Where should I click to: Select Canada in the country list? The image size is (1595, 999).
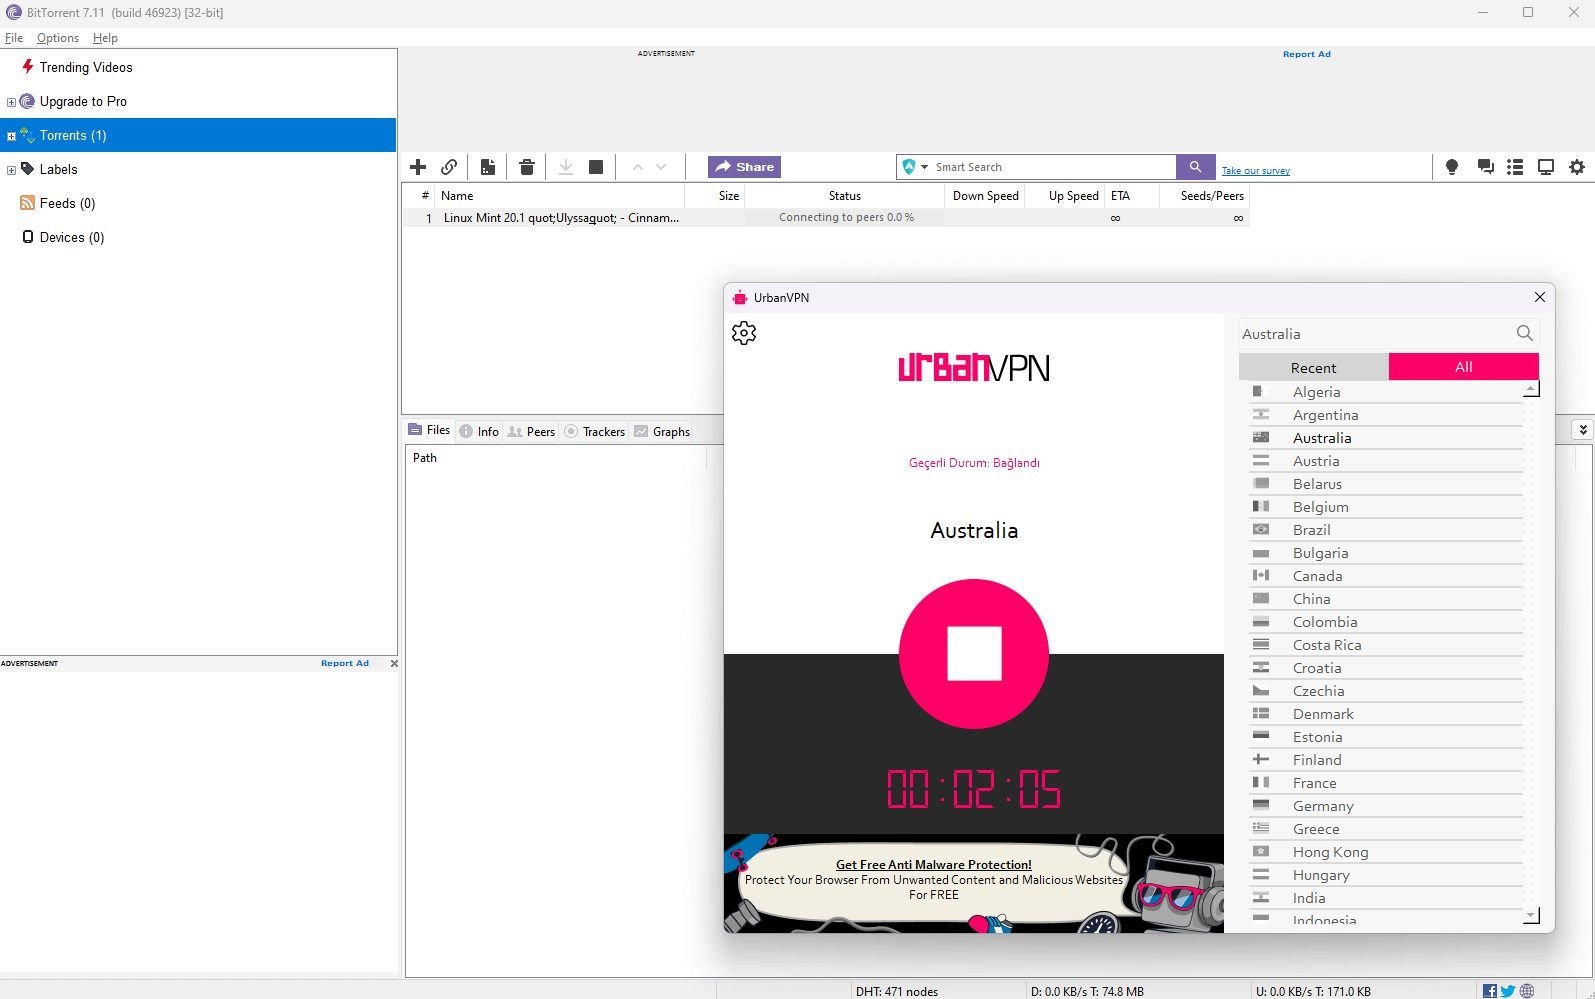pos(1386,576)
